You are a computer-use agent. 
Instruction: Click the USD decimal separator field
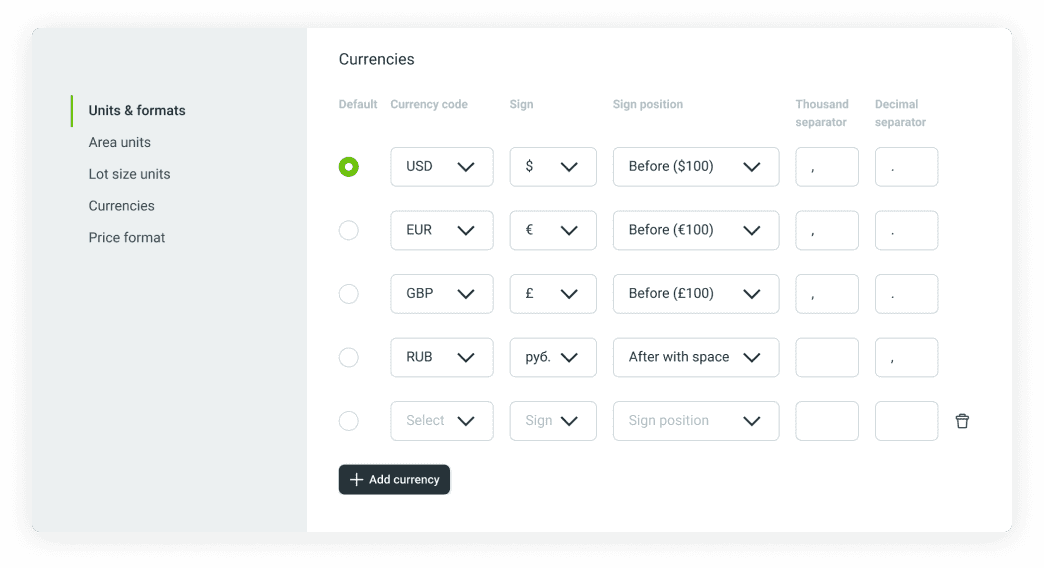[x=906, y=167]
